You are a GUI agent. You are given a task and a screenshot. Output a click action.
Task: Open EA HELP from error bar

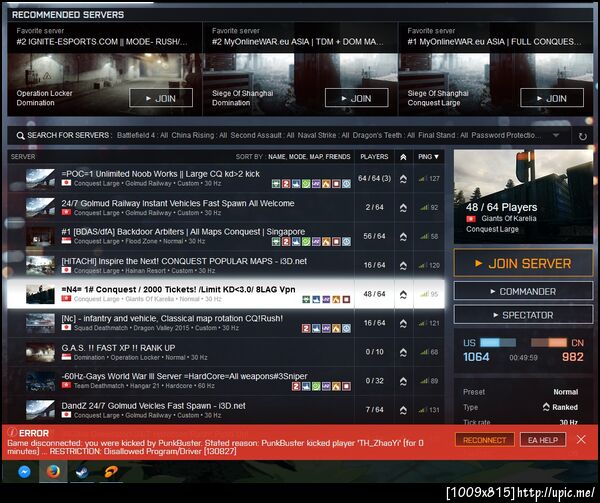pos(543,440)
